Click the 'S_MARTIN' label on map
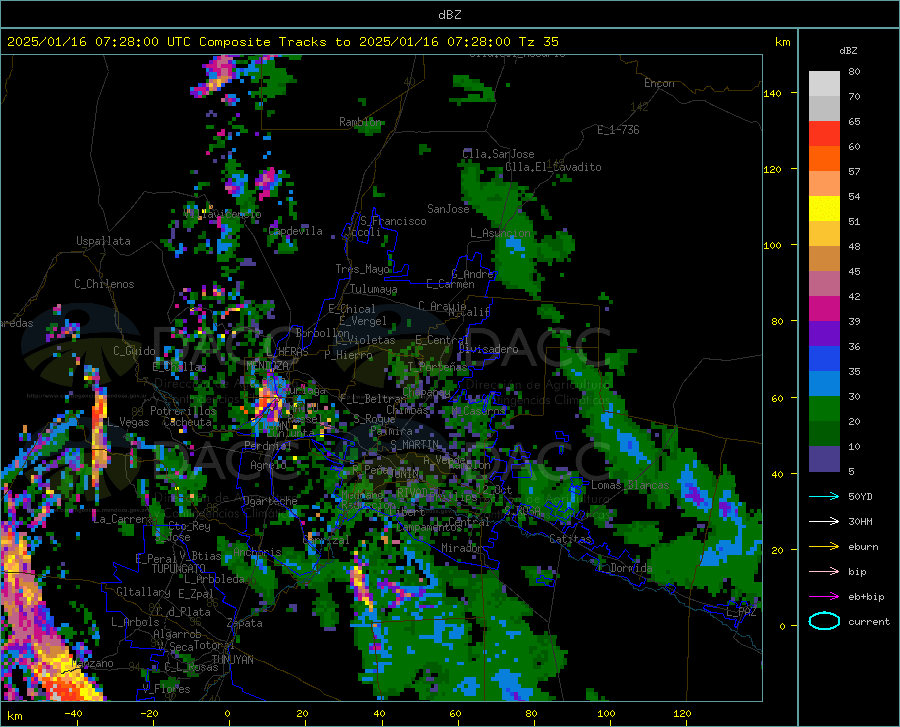This screenshot has height=727, width=900. point(415,444)
